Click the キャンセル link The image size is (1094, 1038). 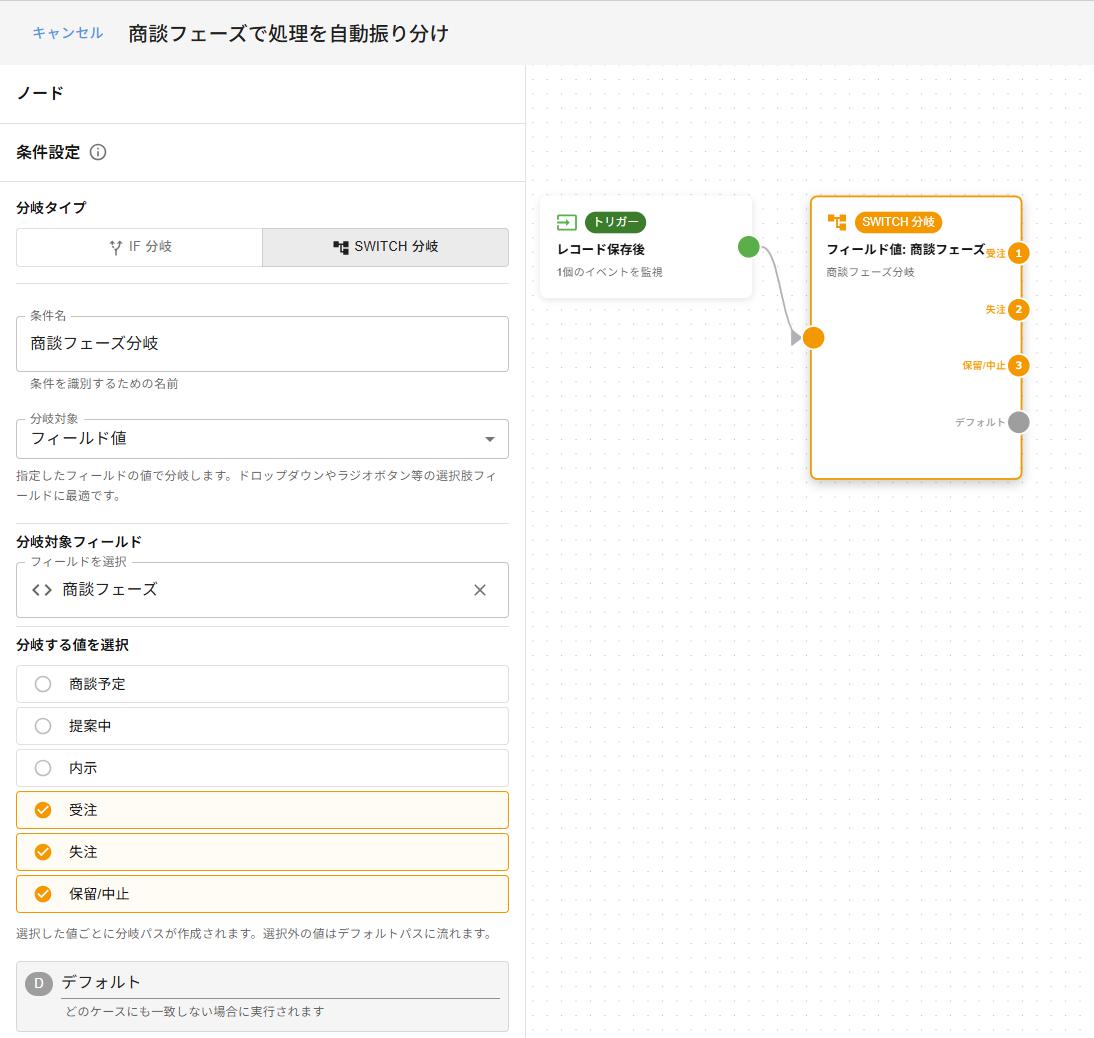(x=67, y=33)
